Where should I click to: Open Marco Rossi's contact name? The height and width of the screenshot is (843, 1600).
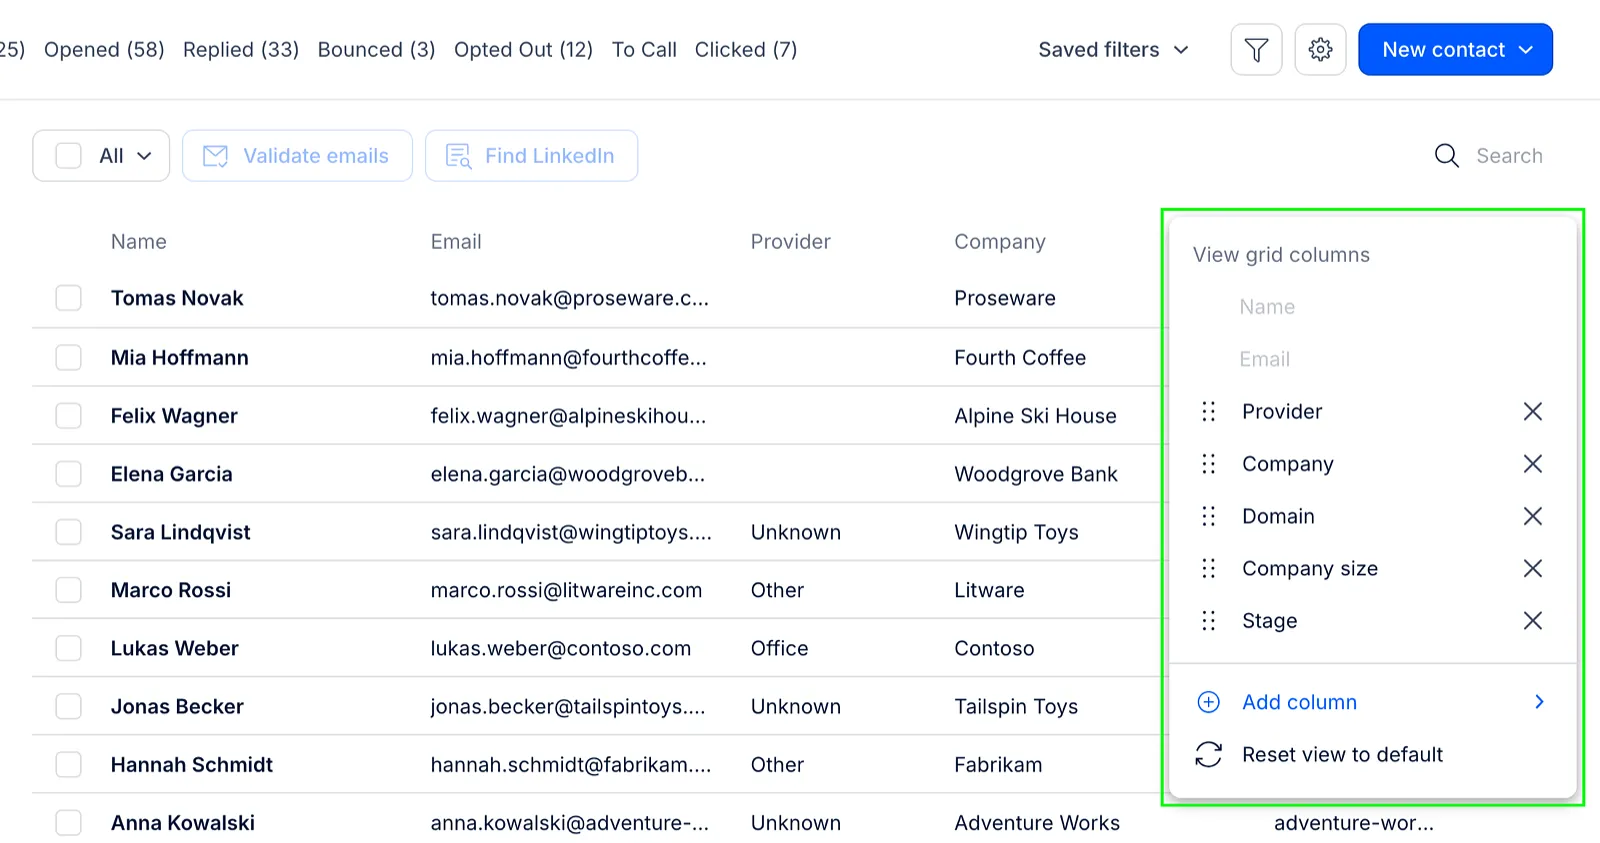(171, 590)
